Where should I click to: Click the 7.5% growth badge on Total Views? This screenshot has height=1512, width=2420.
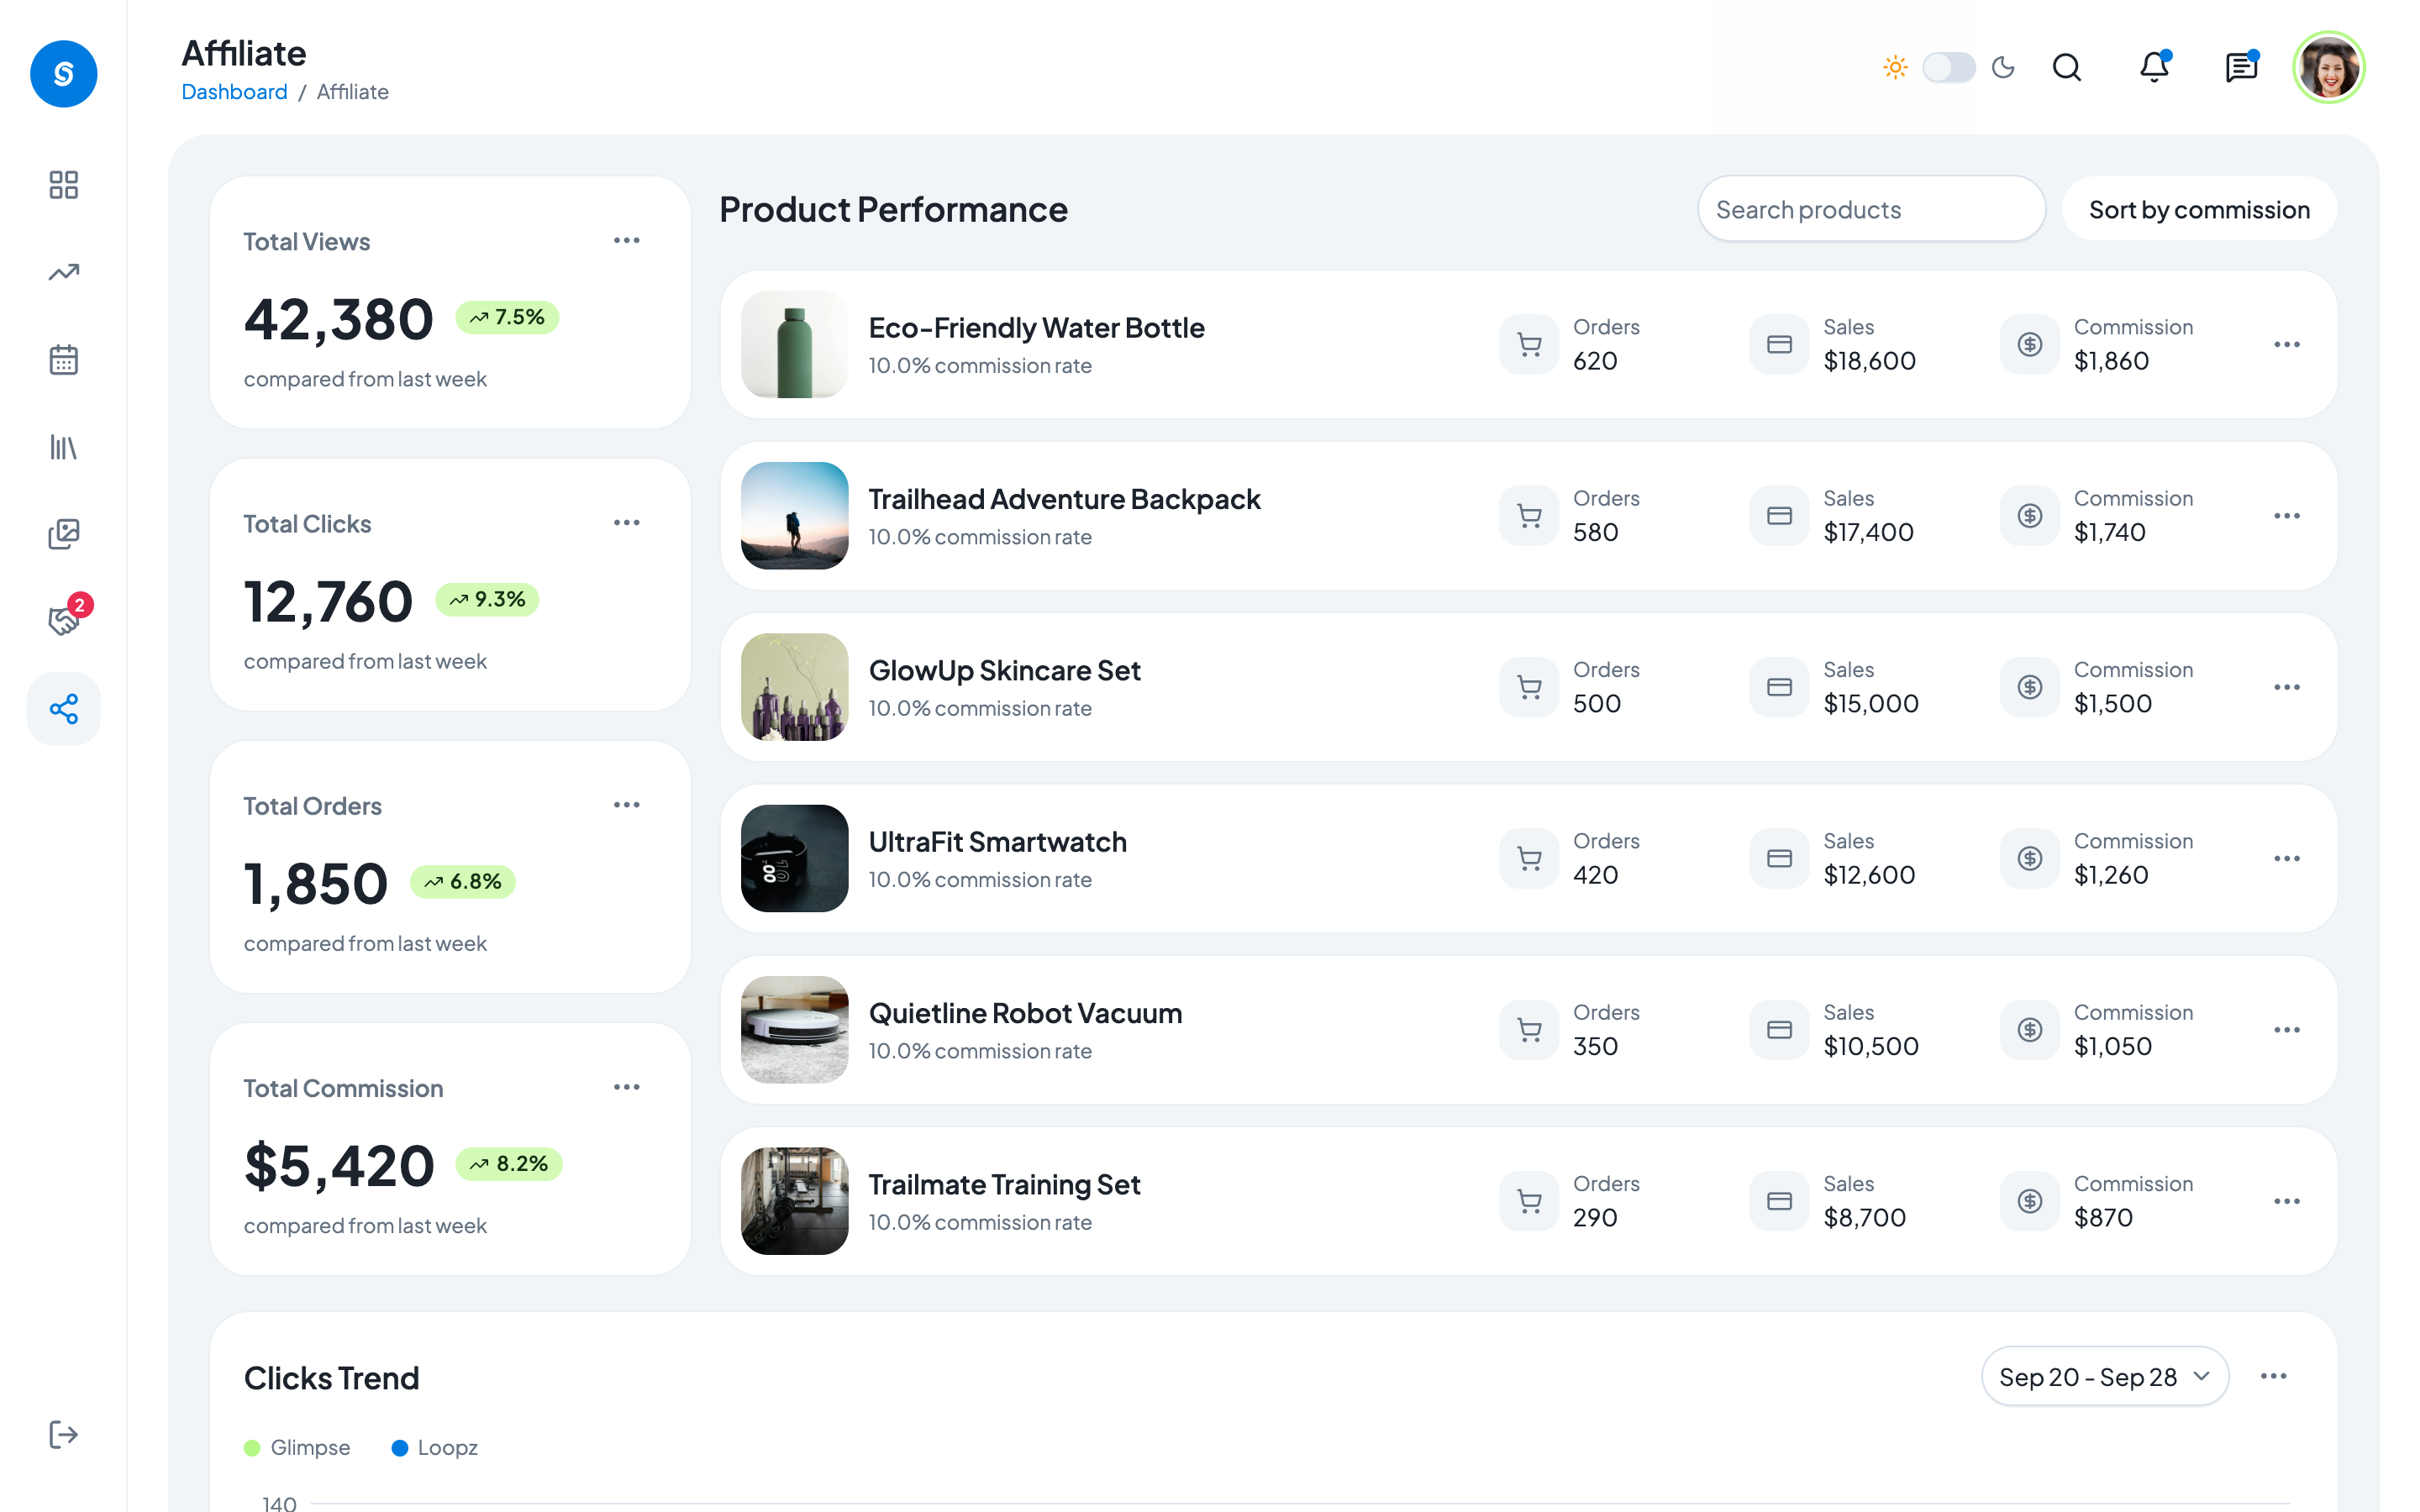point(507,317)
